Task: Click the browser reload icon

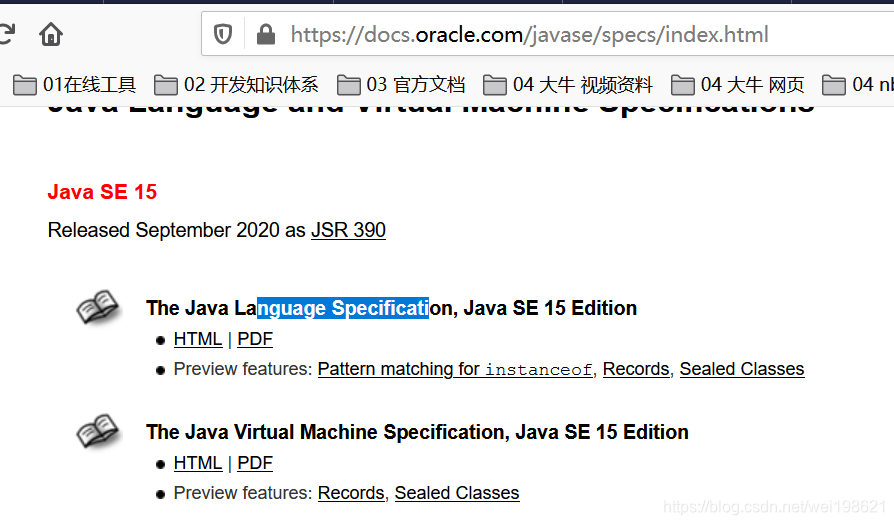Action: (x=7, y=34)
